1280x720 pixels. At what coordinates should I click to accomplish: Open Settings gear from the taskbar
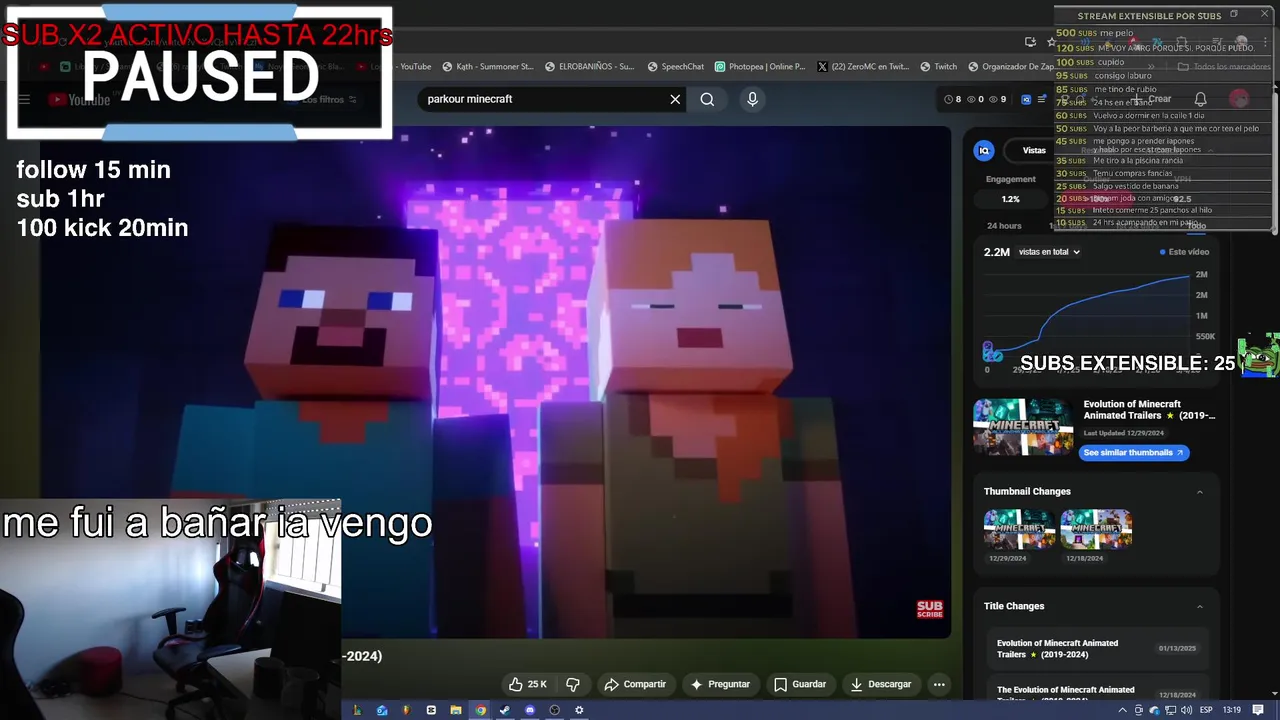point(579,710)
